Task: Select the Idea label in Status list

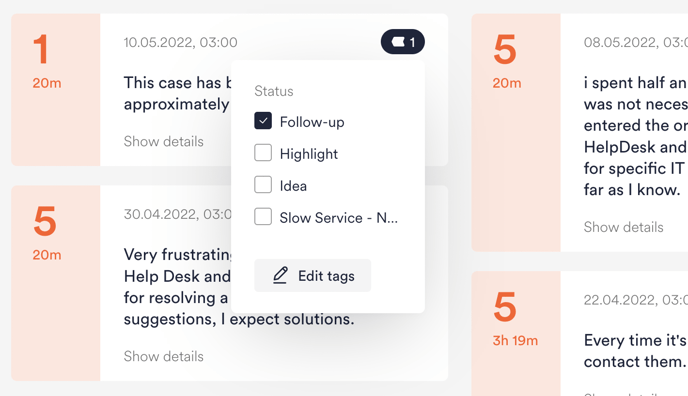Action: tap(293, 186)
